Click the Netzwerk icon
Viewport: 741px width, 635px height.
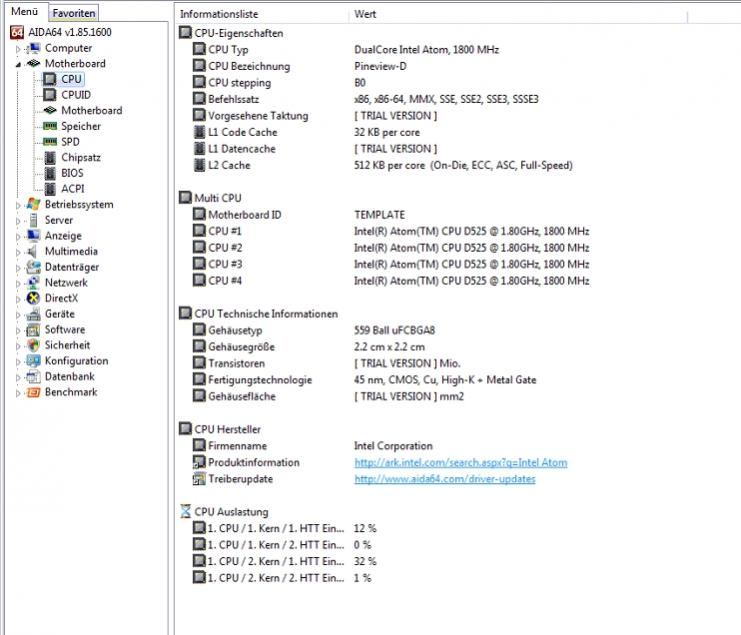point(33,283)
